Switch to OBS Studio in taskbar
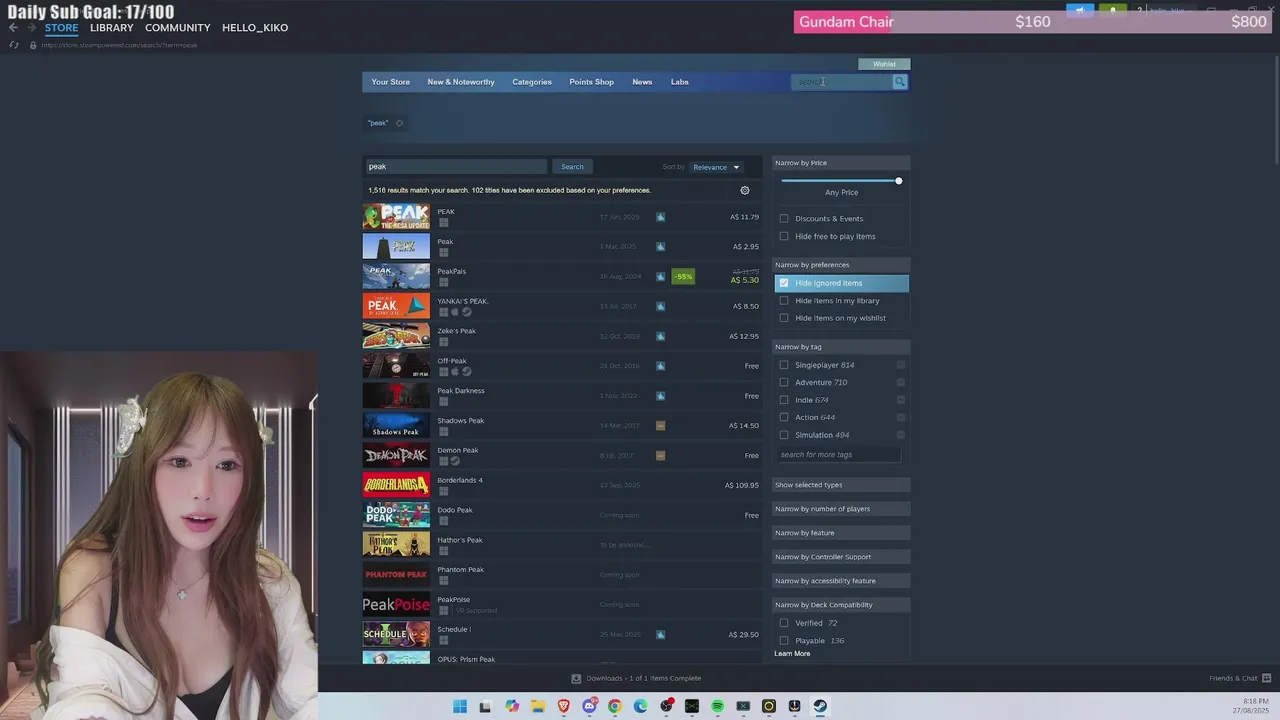 point(666,706)
